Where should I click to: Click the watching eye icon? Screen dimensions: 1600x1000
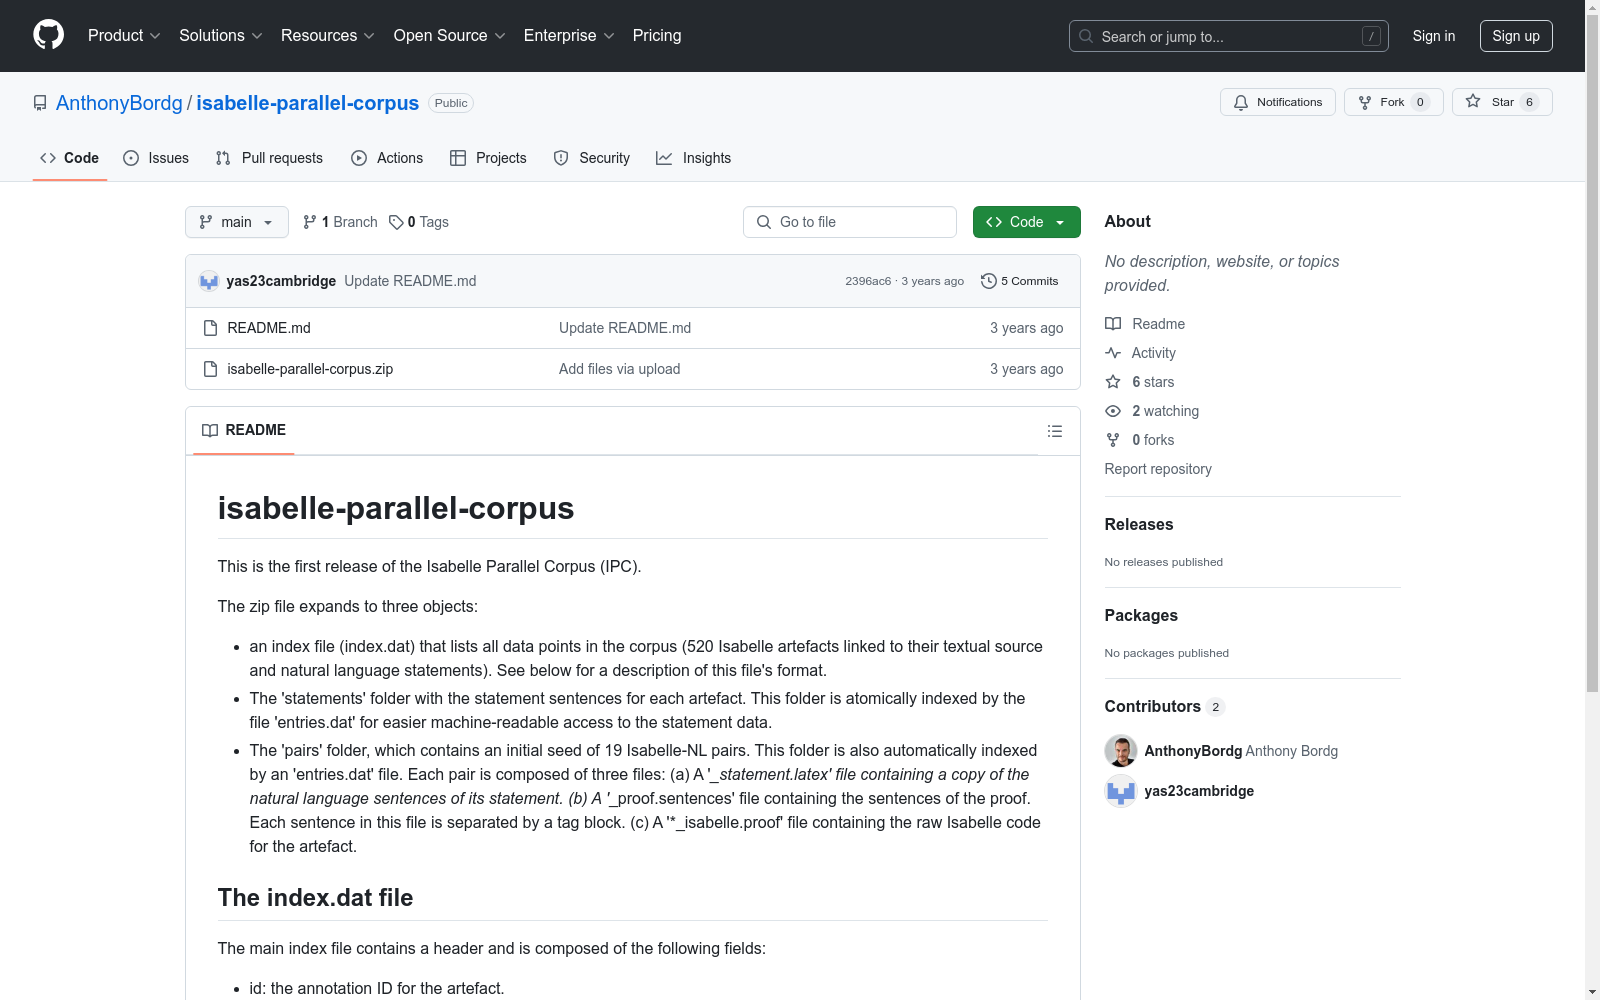[1113, 411]
